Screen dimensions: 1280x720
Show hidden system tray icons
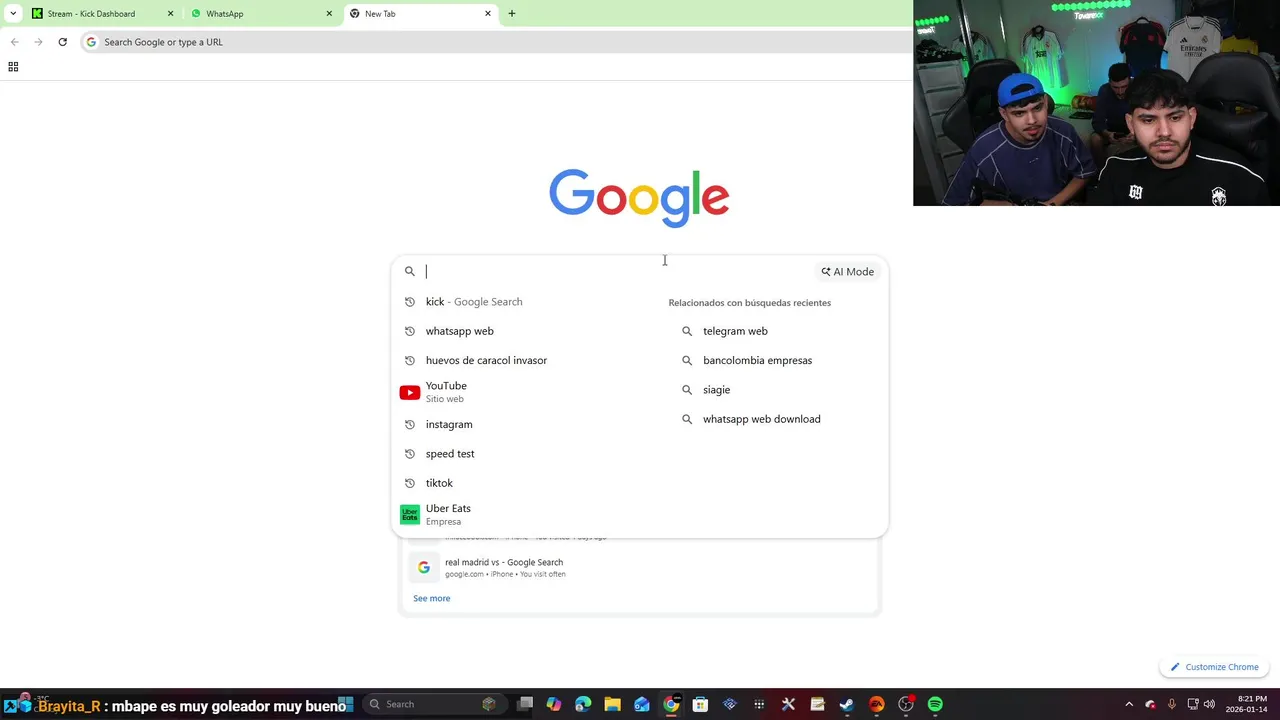coord(1129,704)
